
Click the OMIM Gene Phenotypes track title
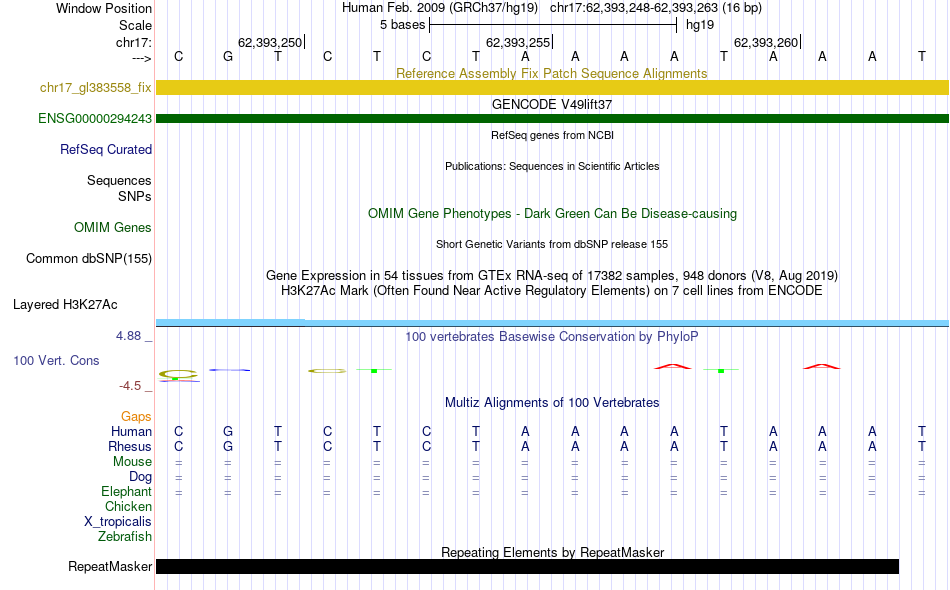552,213
